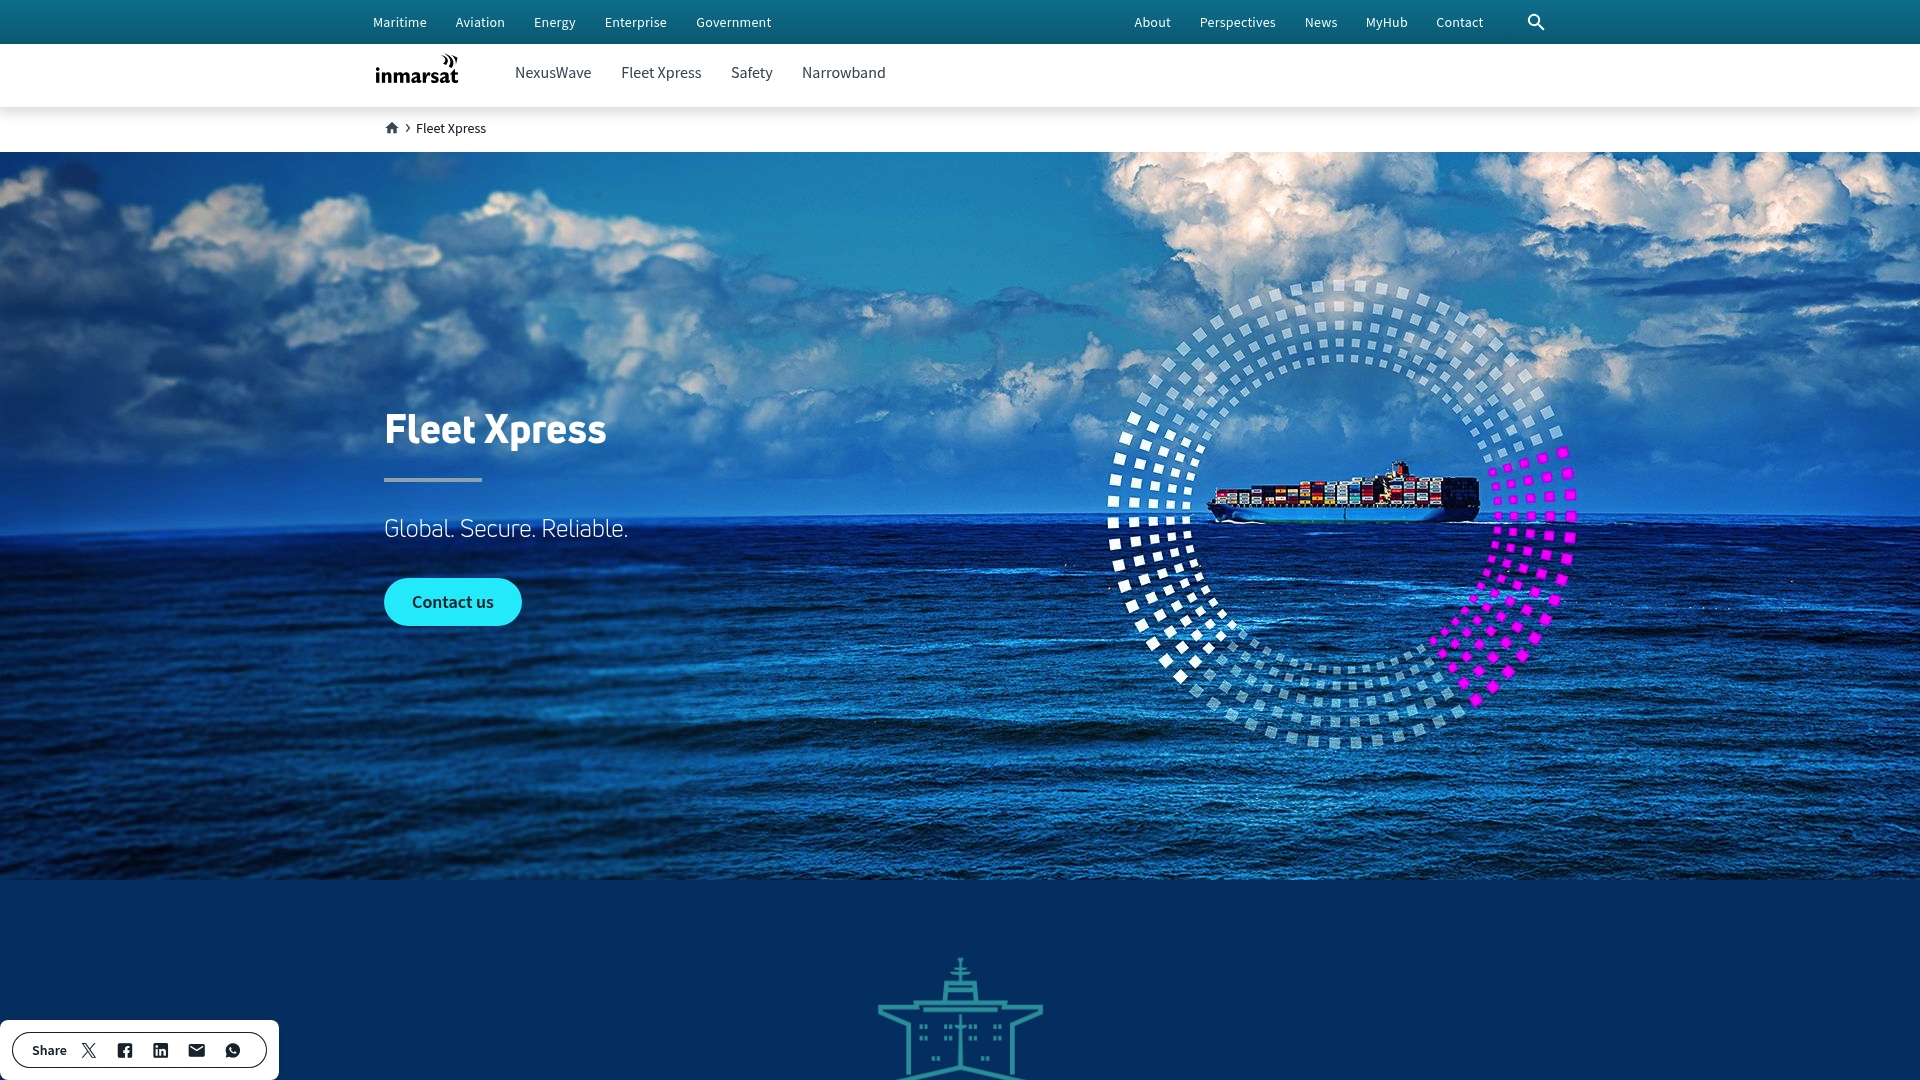Image resolution: width=1920 pixels, height=1080 pixels.
Task: Select the NexusWave nav item
Action: pyautogui.click(x=553, y=73)
